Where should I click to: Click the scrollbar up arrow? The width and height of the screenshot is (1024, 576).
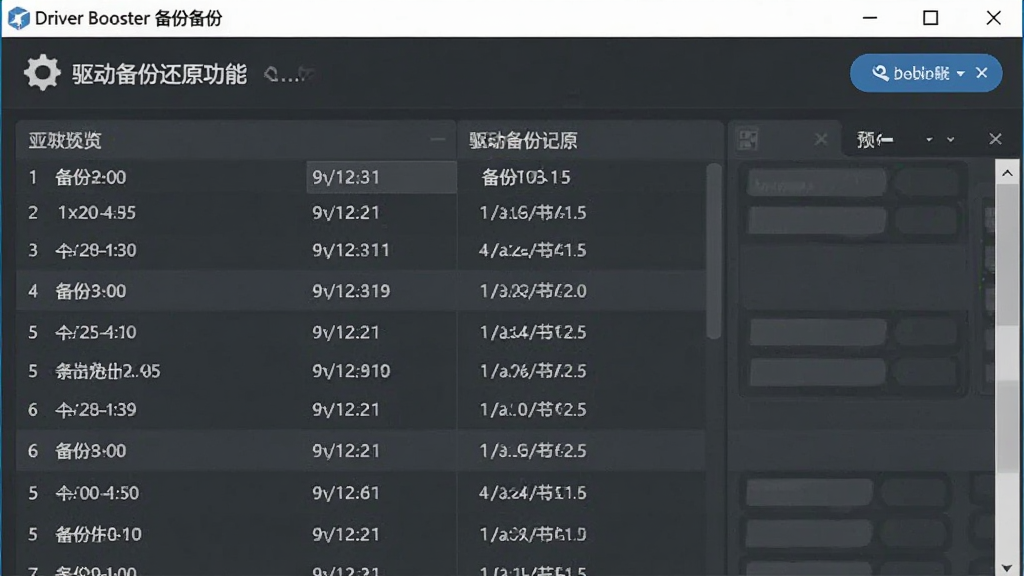coord(1007,173)
